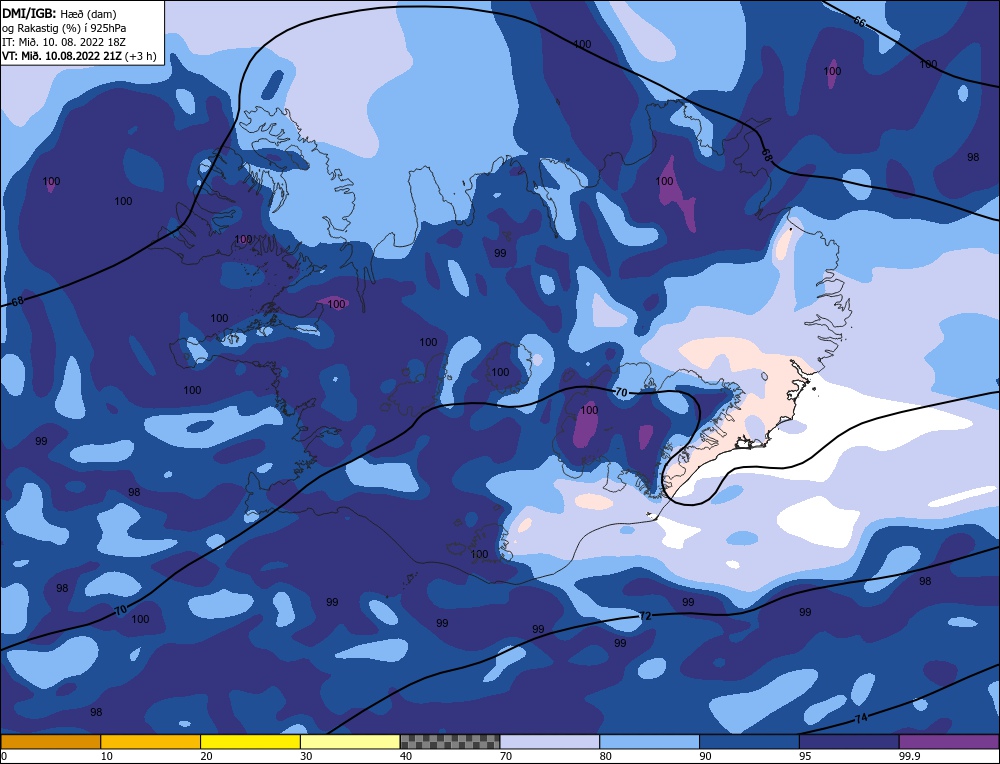Click the dark orange 0–10 legend swatch
Viewport: 1000px width, 764px height.
[51, 742]
